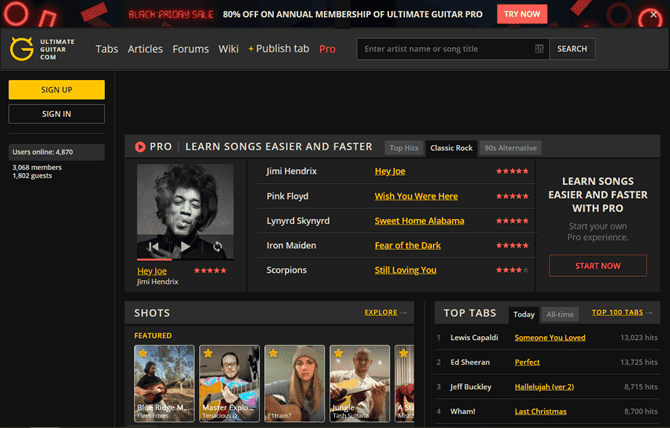Click star badge on Blue Ridge shot
The height and width of the screenshot is (428, 670).
(142, 353)
